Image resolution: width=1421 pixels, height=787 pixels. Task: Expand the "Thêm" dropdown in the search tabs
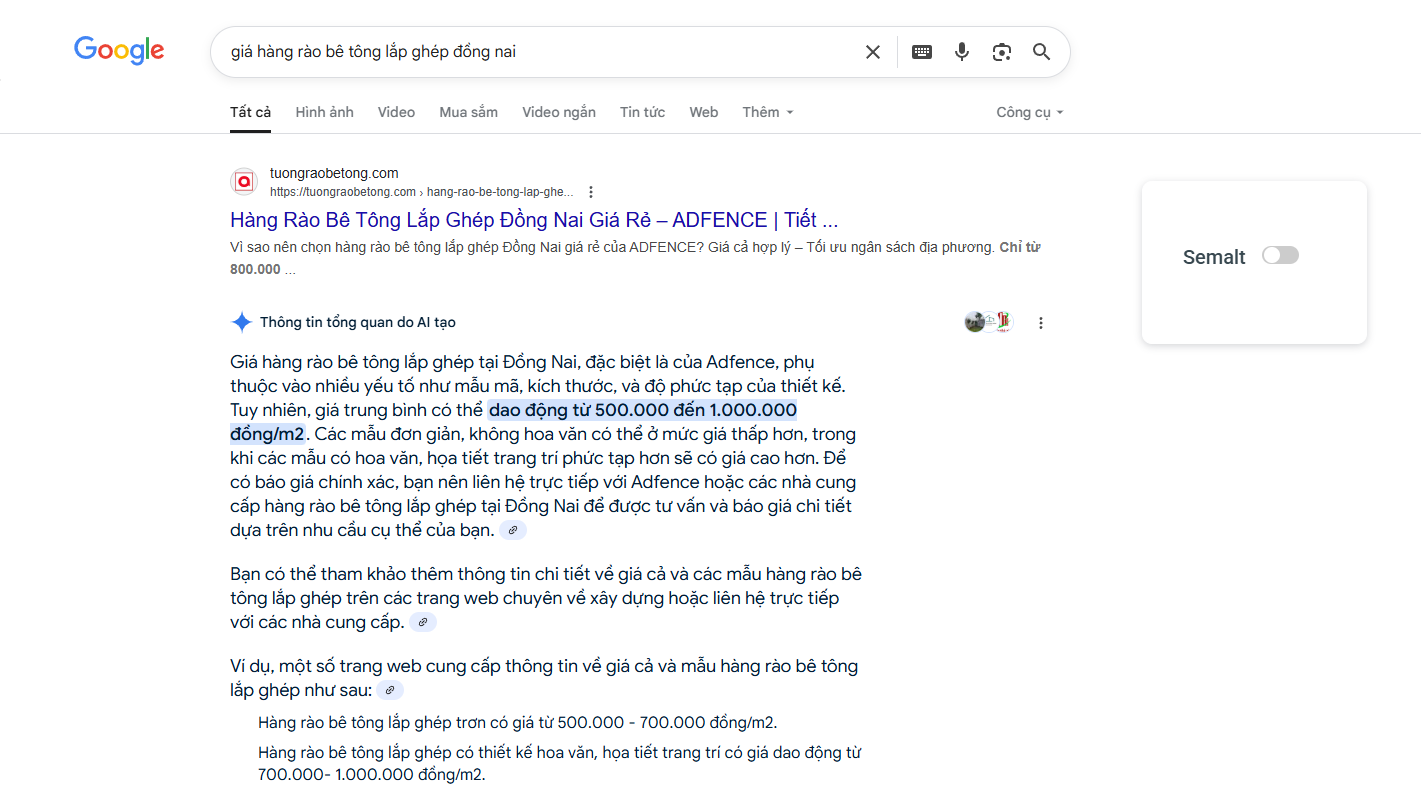pyautogui.click(x=768, y=112)
